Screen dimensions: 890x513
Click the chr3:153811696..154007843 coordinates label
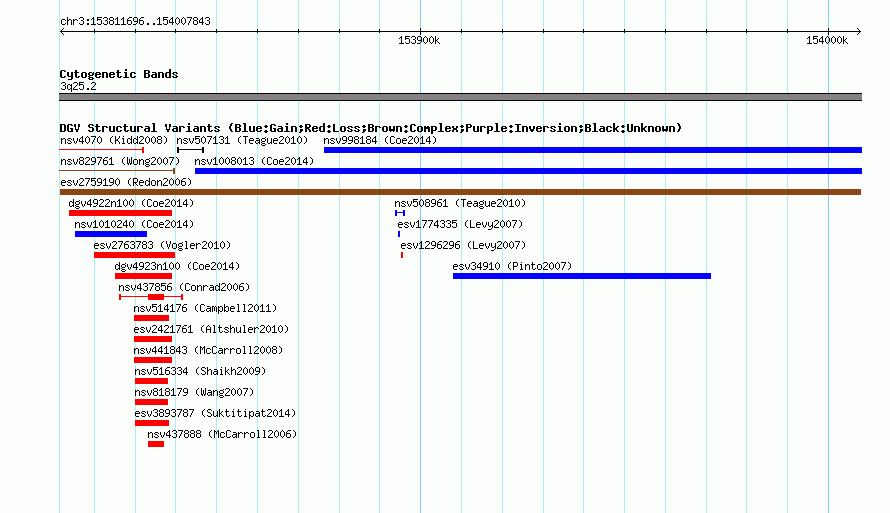coord(135,21)
